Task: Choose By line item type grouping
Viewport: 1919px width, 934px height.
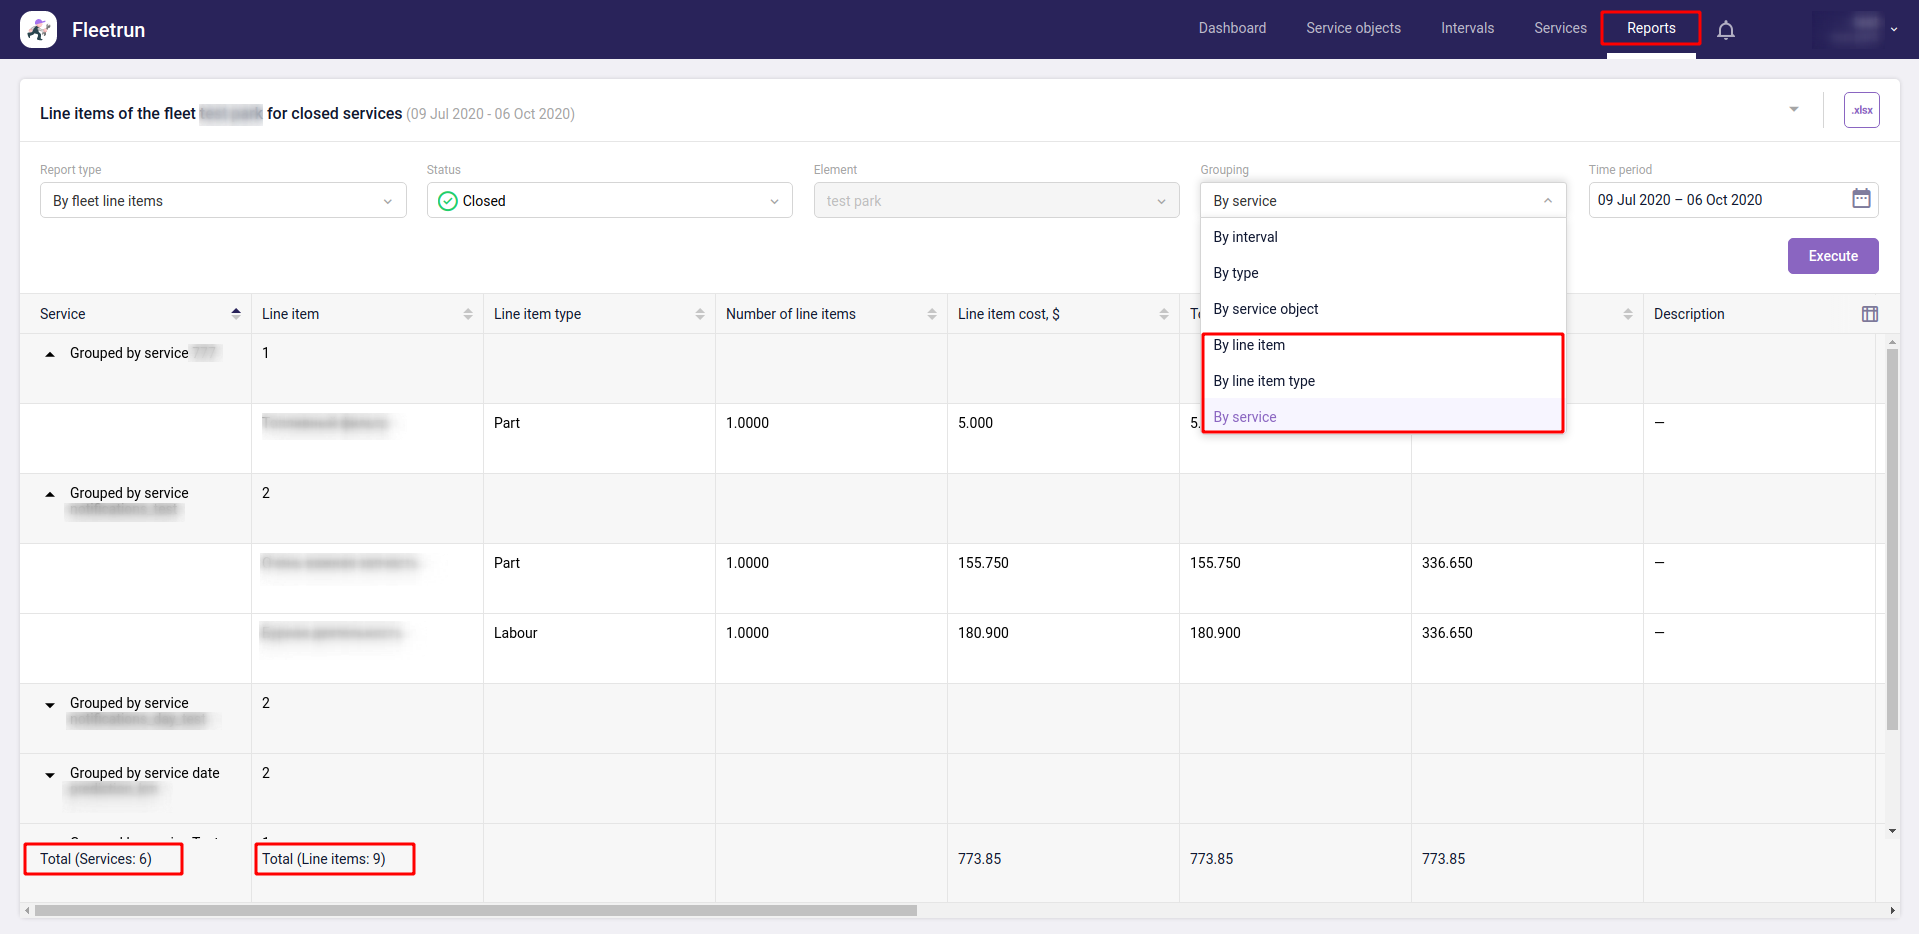Action: pos(1264,381)
